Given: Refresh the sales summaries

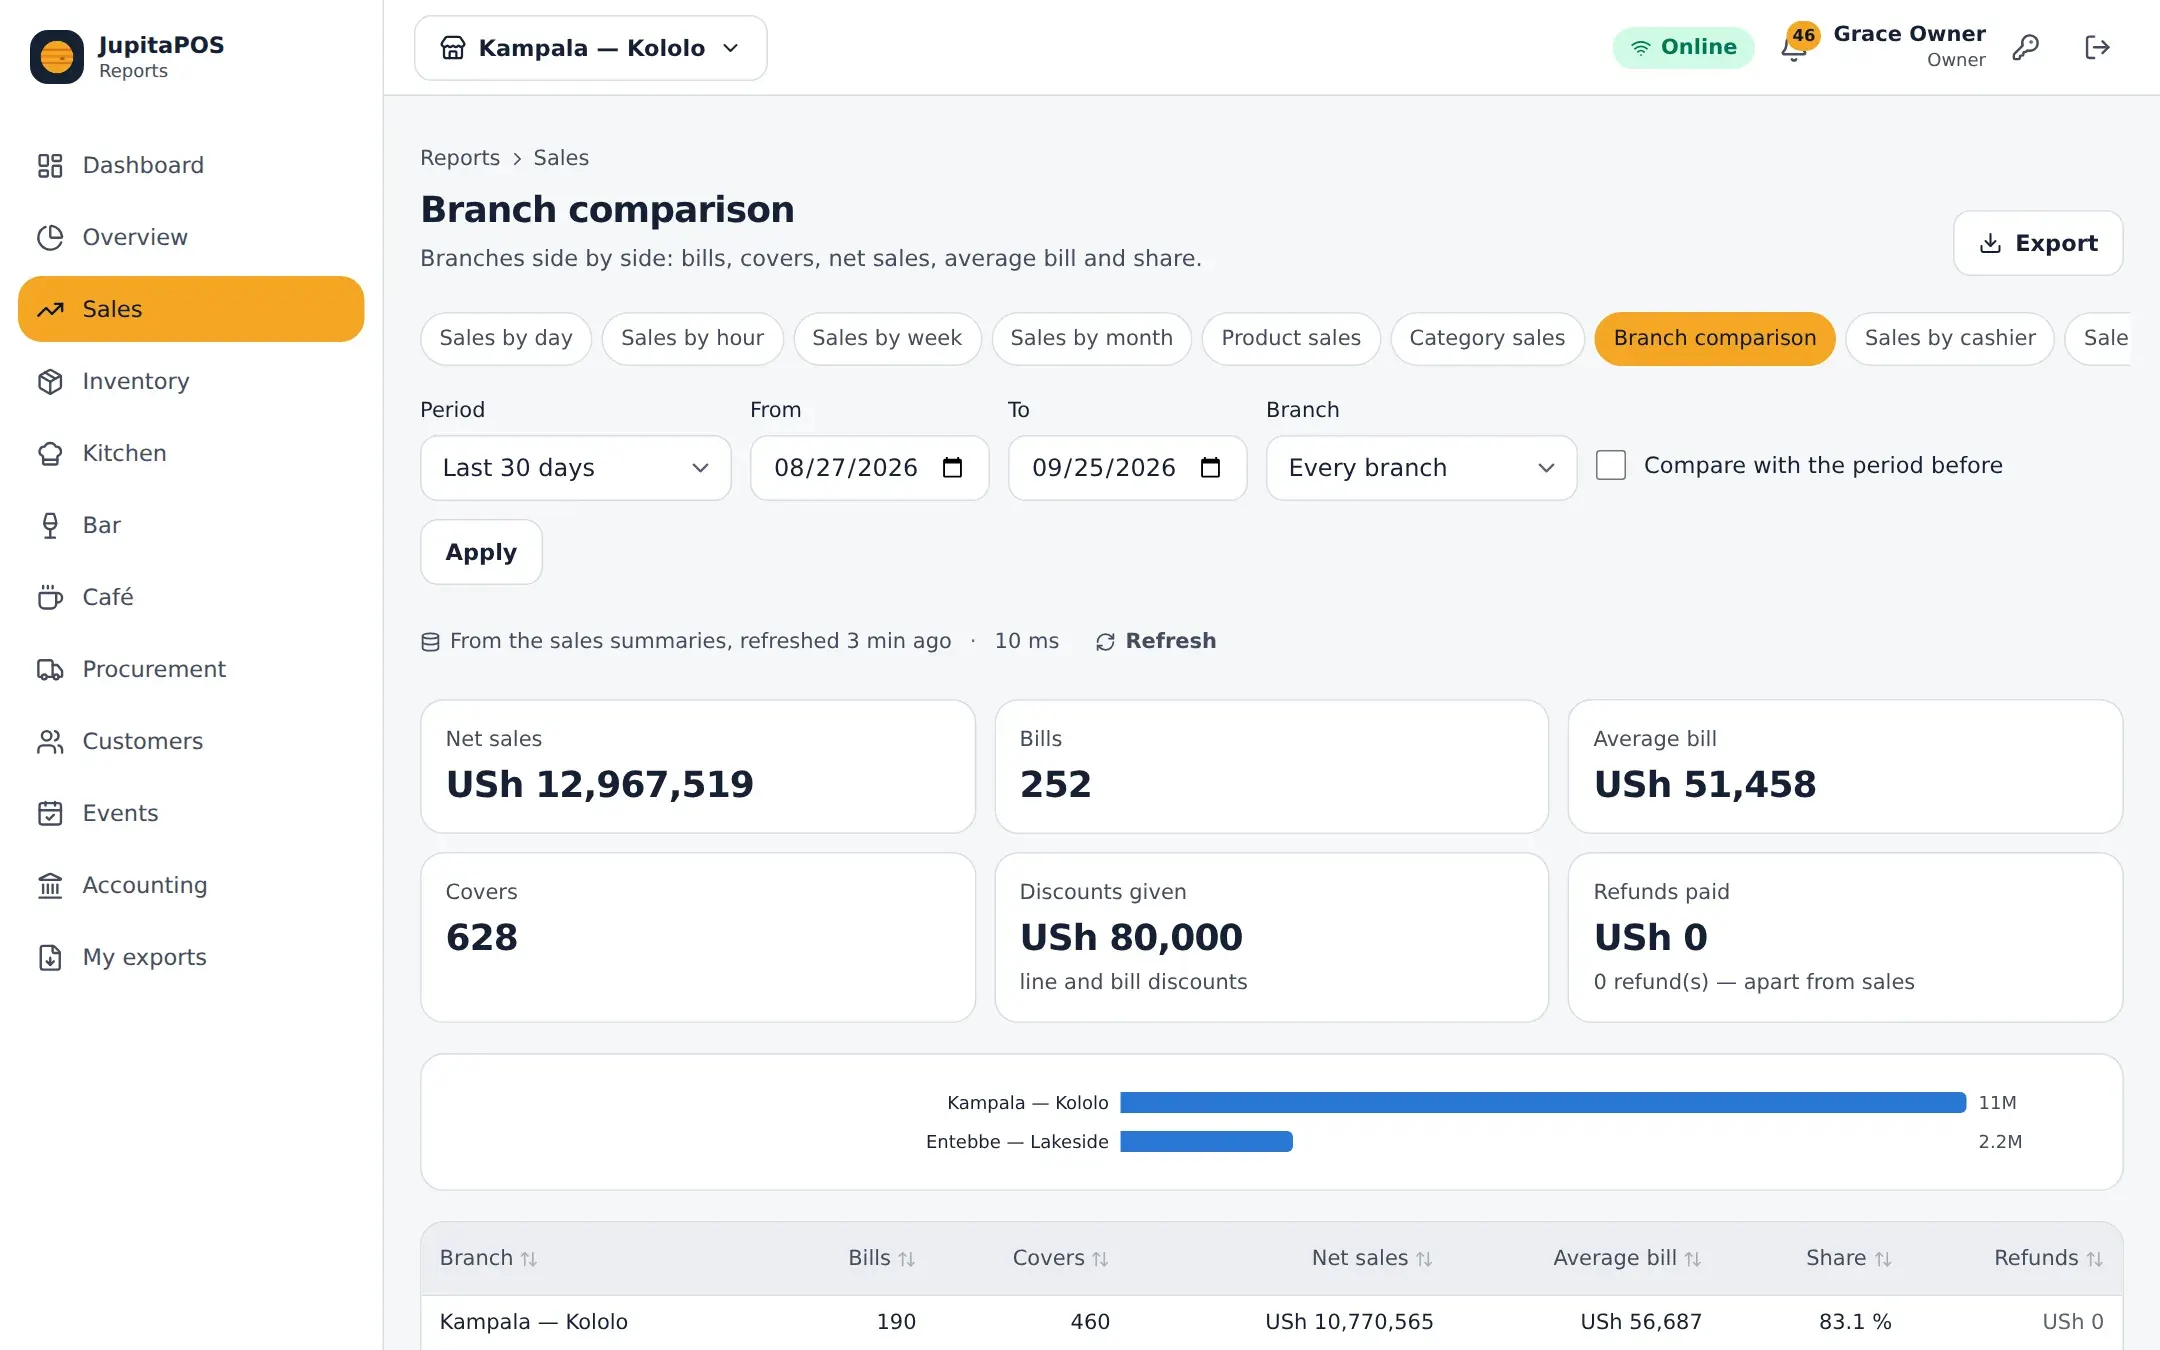Looking at the screenshot, I should tap(1156, 641).
